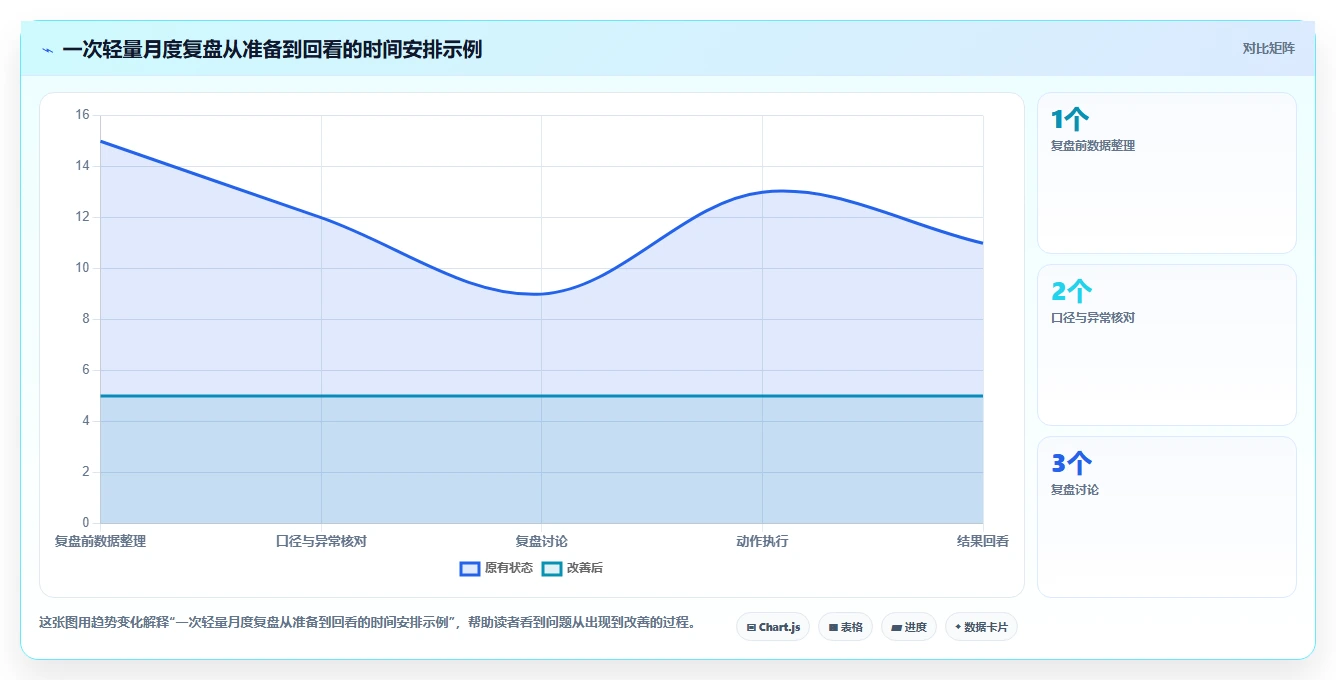This screenshot has width=1336, height=680.
Task: Click x-axis label 结果回看
Action: 983,541
